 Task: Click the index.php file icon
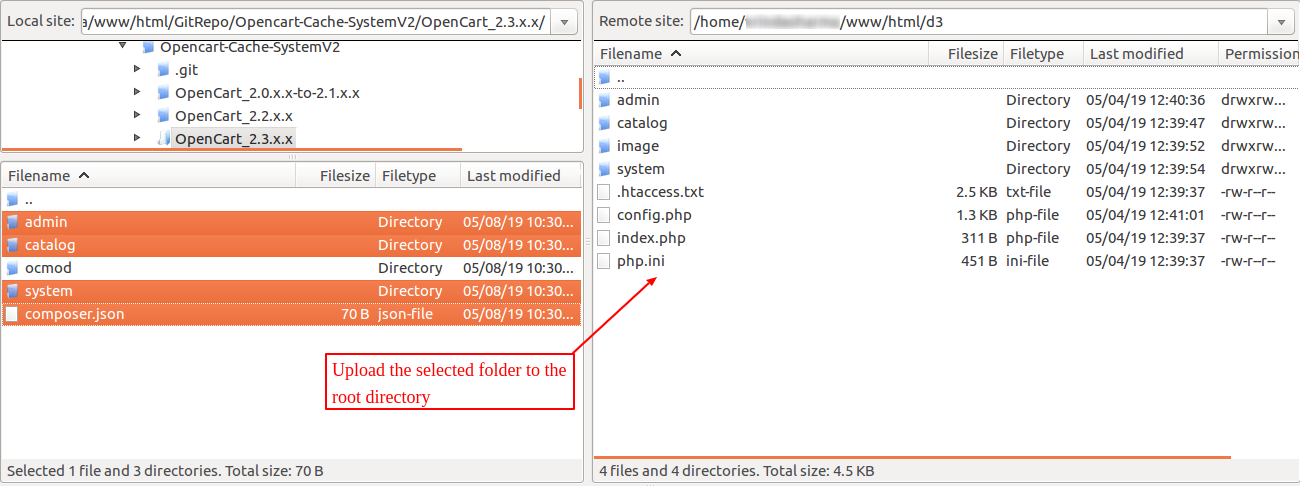coord(603,237)
